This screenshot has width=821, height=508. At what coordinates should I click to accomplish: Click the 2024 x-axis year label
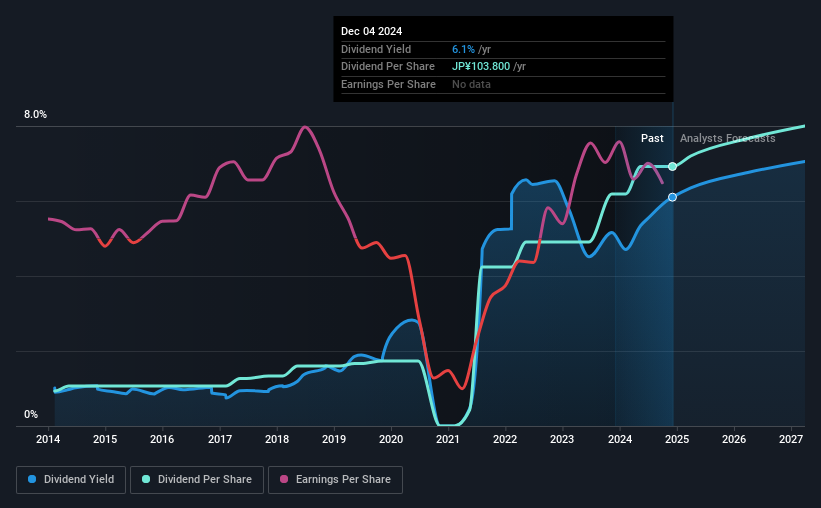pyautogui.click(x=619, y=439)
